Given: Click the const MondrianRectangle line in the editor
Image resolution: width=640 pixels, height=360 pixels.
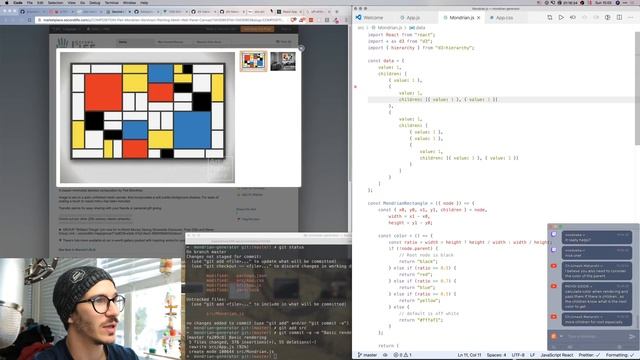Looking at the screenshot, I should pos(420,203).
